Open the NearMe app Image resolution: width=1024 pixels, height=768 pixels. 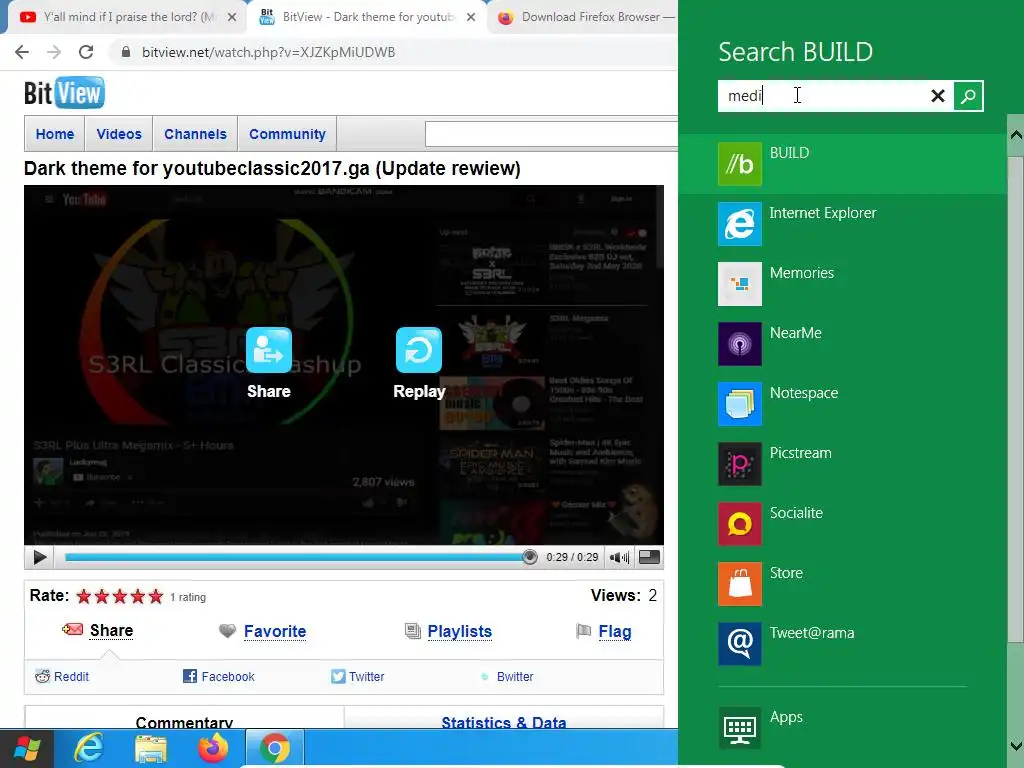pos(842,344)
